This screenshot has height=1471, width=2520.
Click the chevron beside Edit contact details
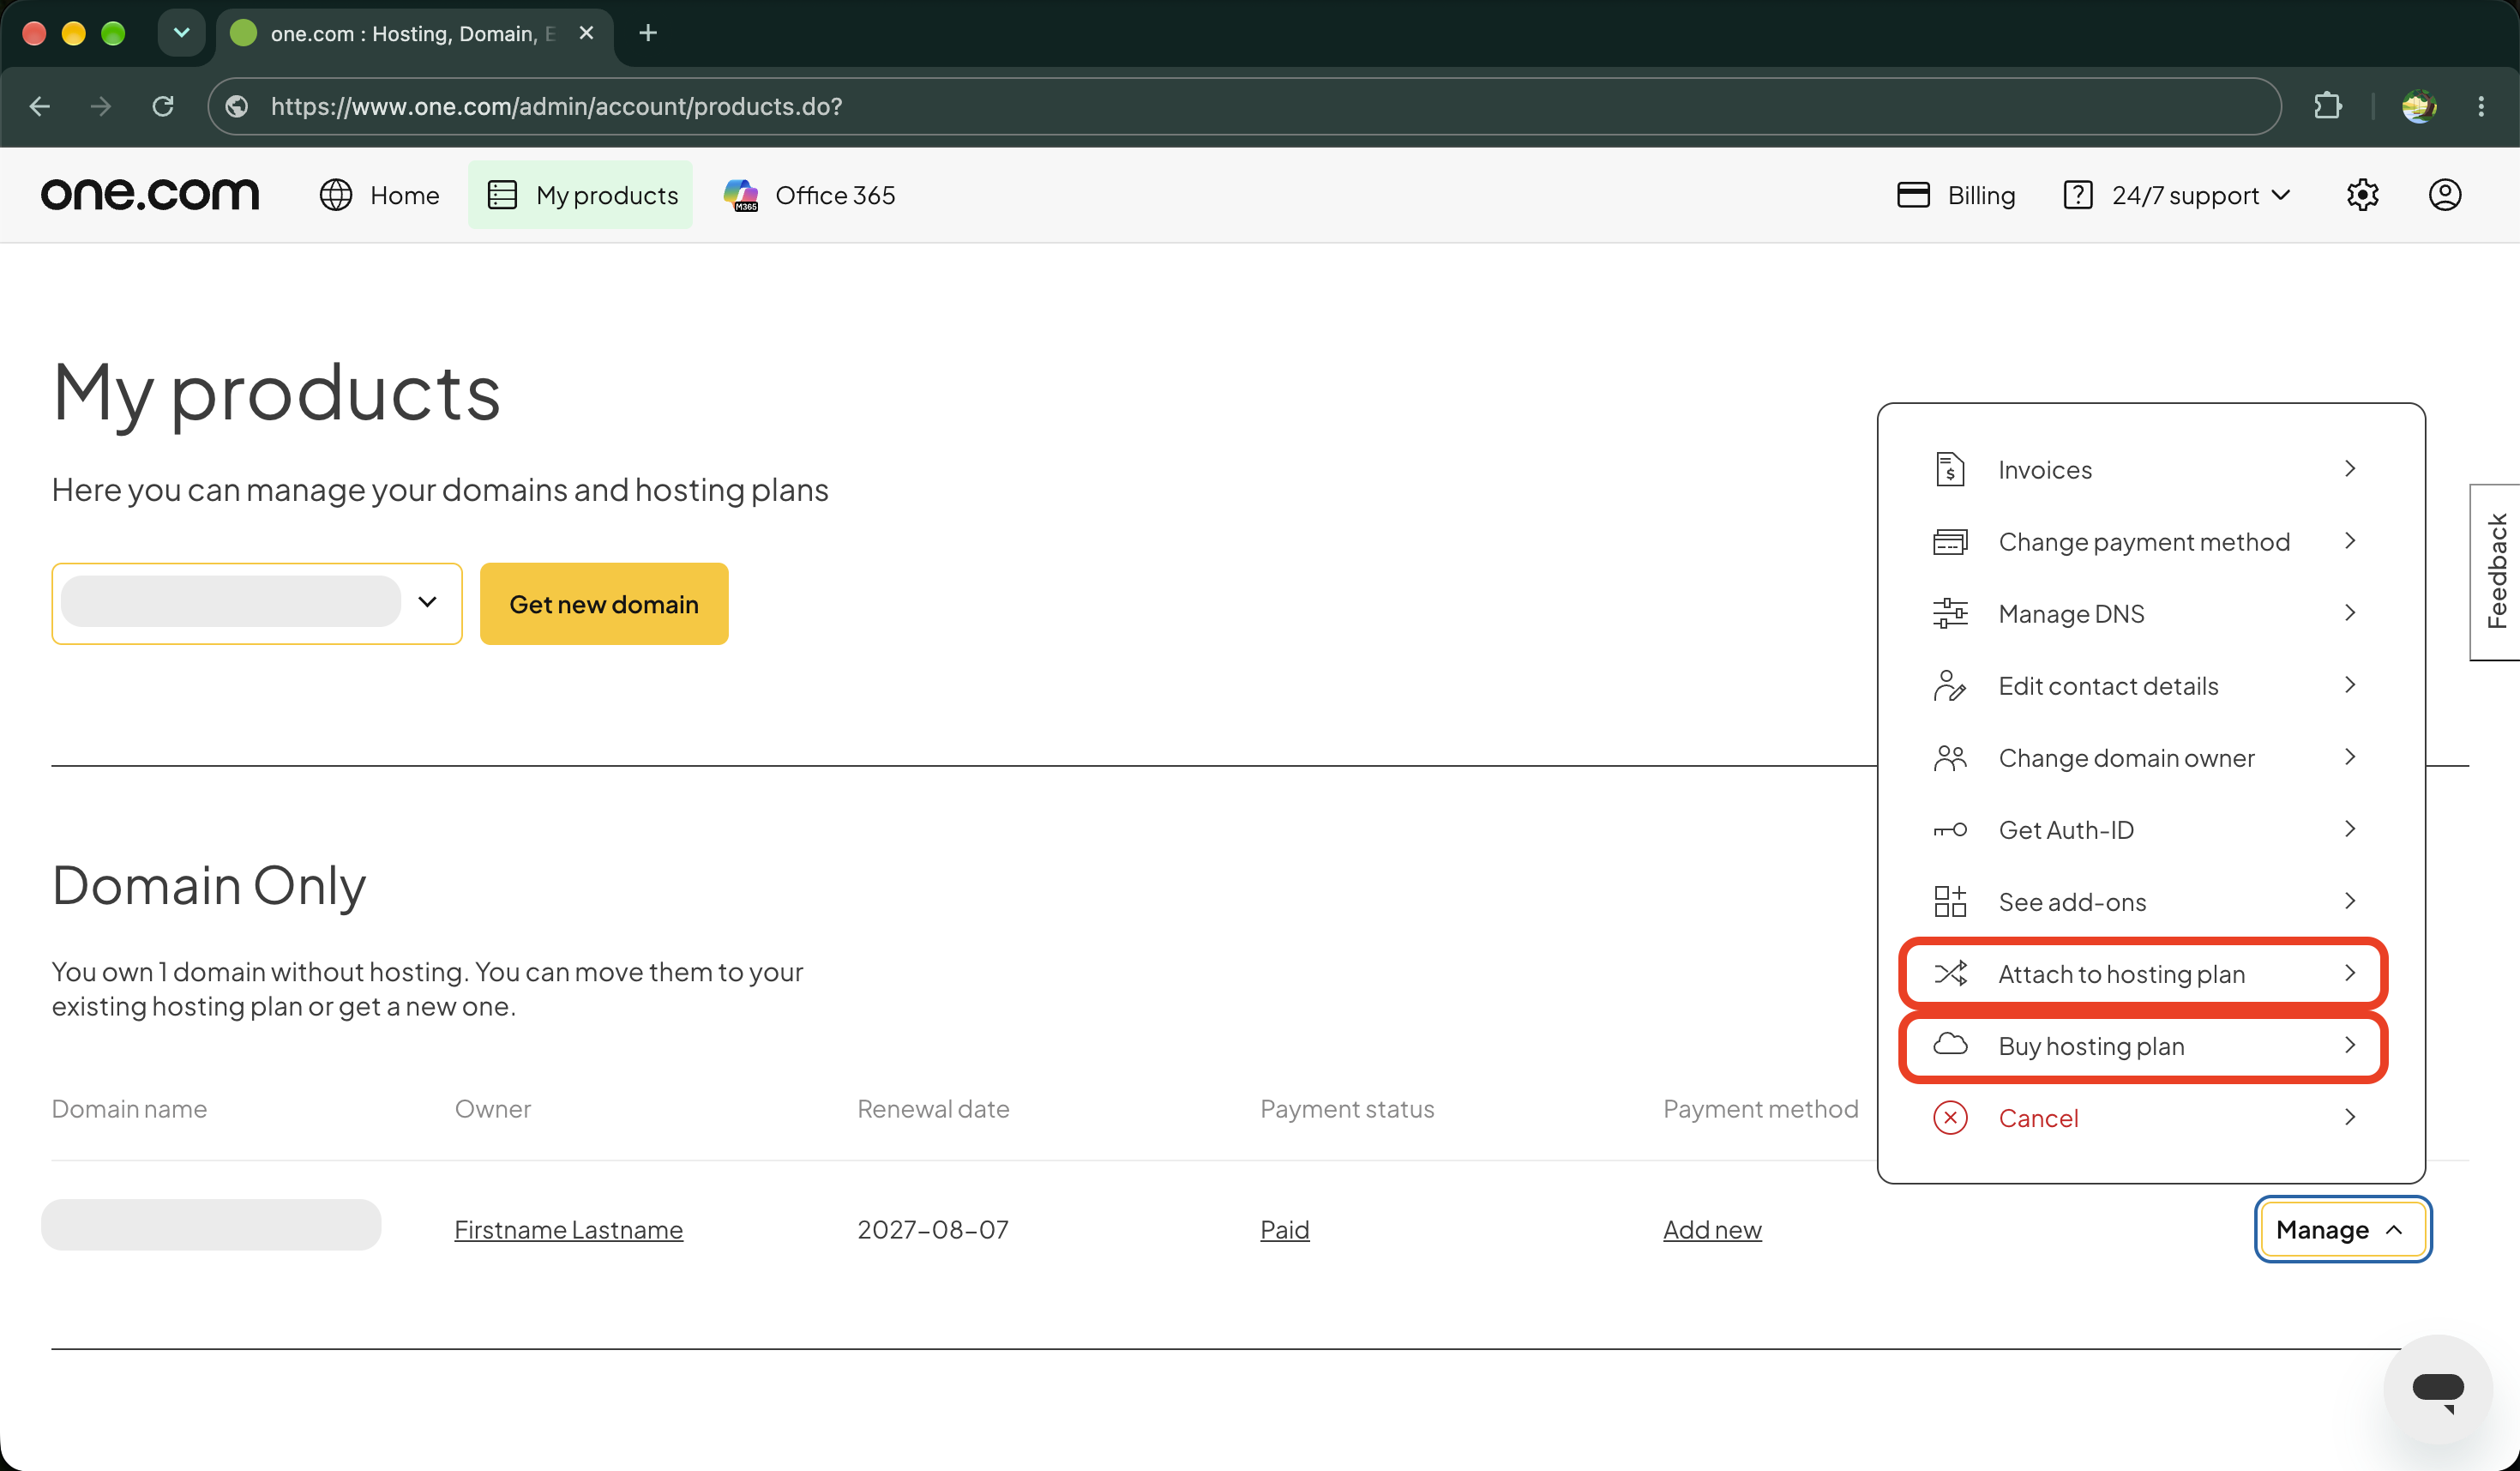(2349, 685)
